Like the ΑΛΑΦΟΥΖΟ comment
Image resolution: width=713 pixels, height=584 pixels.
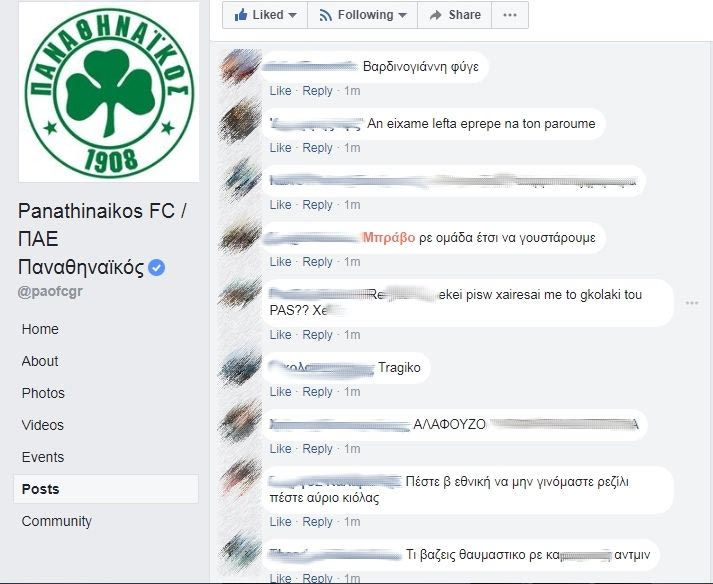coord(280,448)
